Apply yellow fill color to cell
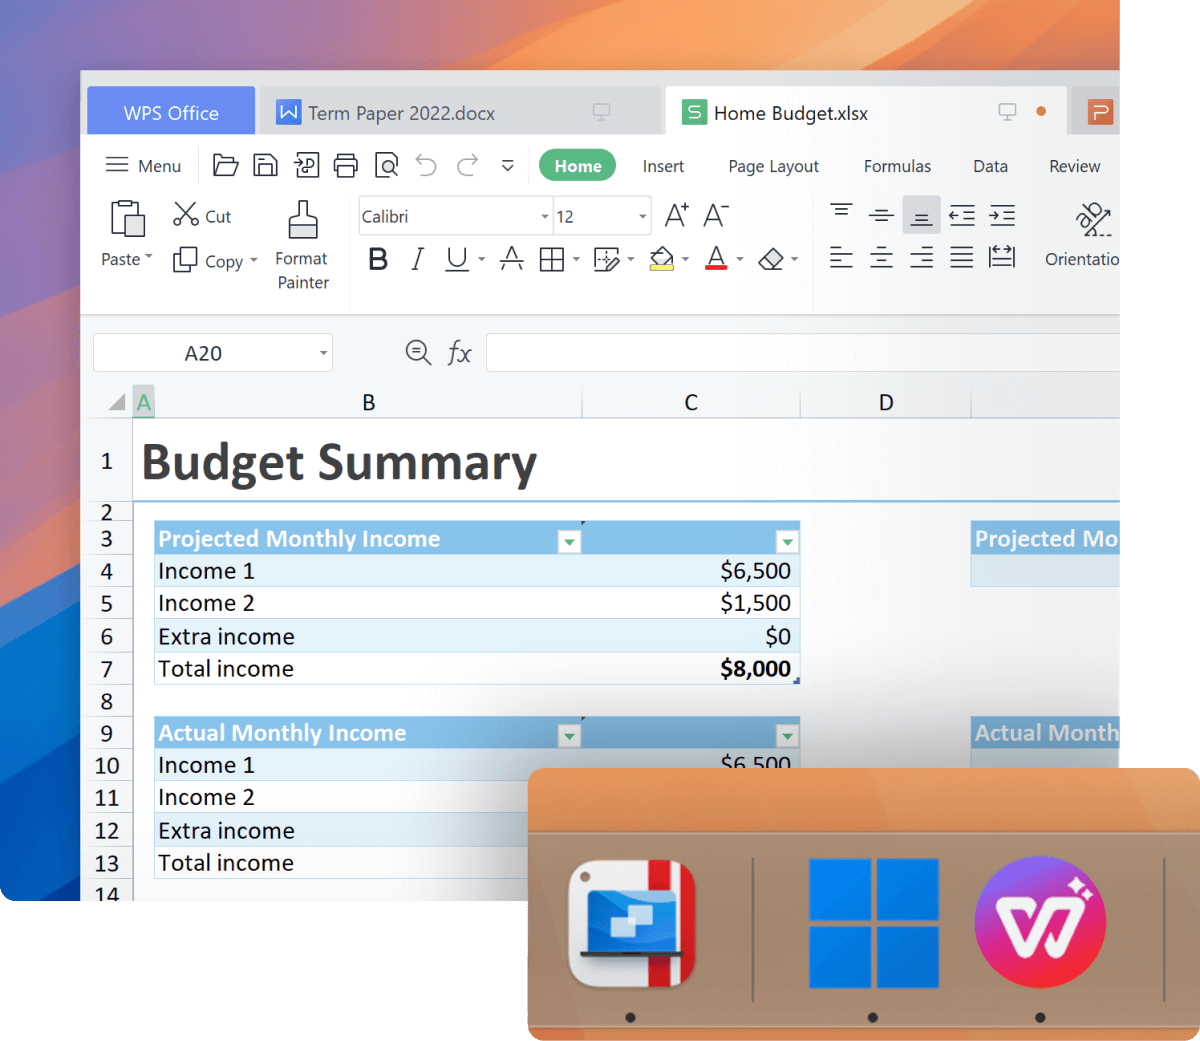Screen dimensions: 1200x1041 click(x=661, y=260)
